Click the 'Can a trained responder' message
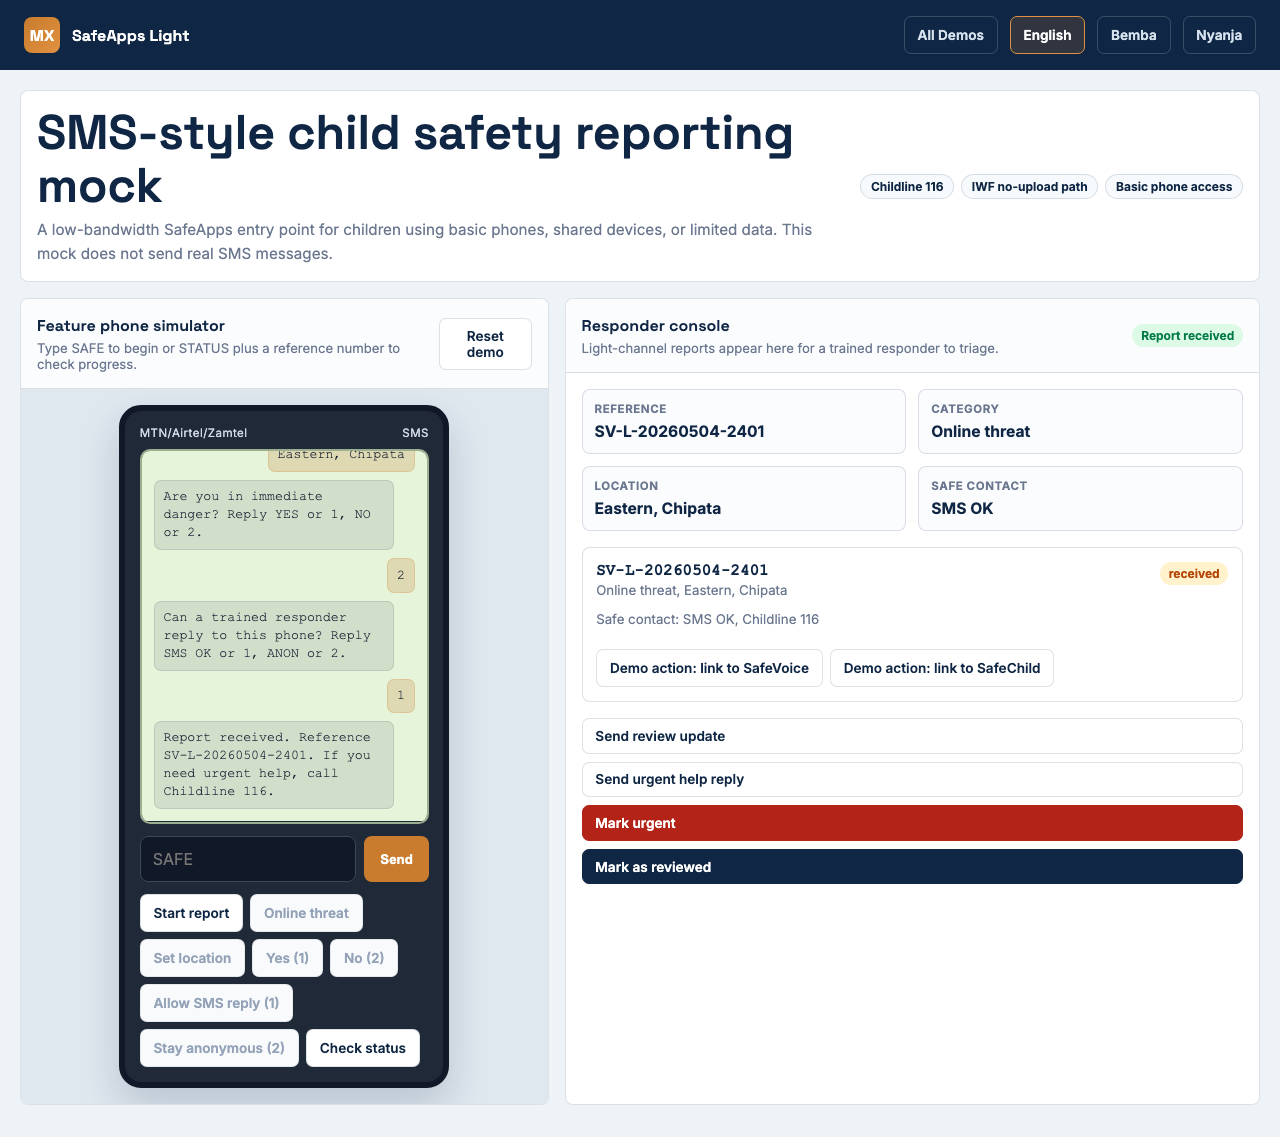Viewport: 1280px width, 1137px height. pyautogui.click(x=274, y=636)
